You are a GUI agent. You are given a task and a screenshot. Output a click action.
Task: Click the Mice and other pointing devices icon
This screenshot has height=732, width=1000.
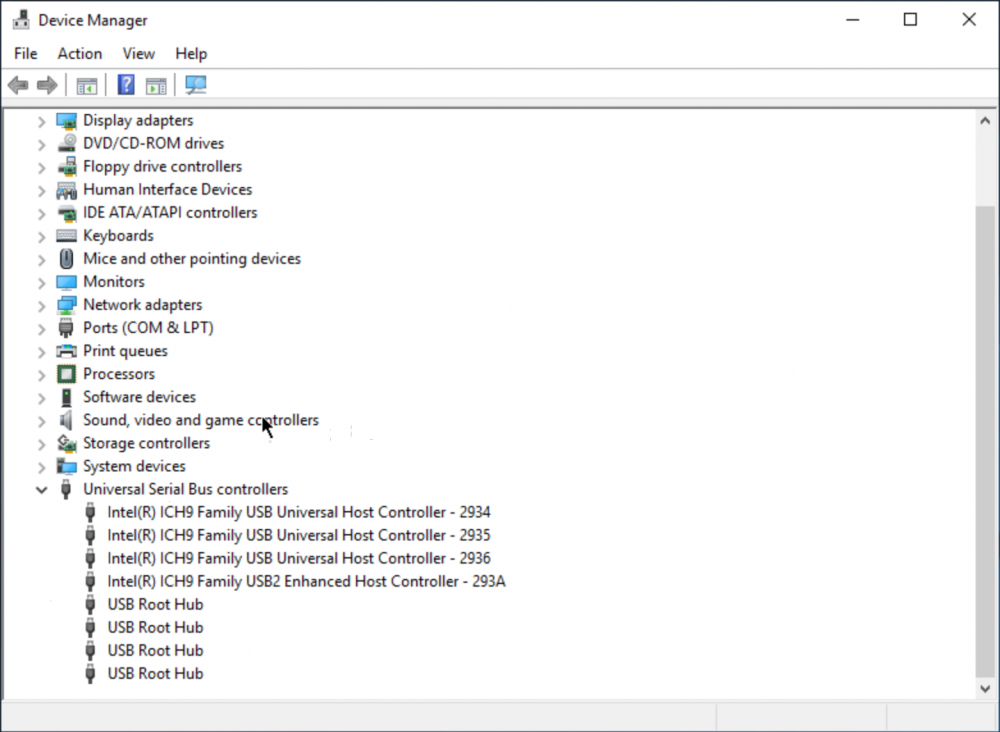click(66, 259)
